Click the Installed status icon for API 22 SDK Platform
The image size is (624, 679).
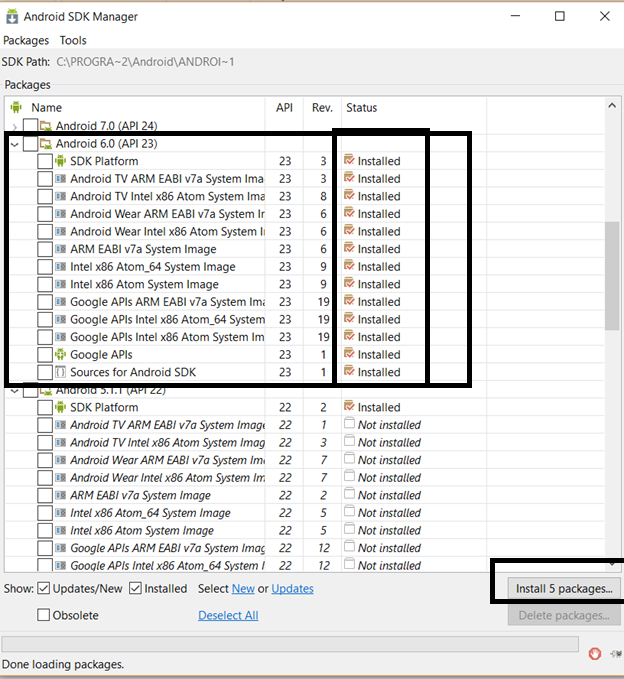pyautogui.click(x=349, y=406)
